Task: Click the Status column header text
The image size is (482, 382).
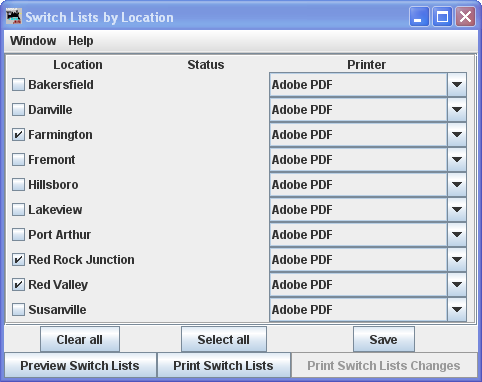Action: point(206,65)
